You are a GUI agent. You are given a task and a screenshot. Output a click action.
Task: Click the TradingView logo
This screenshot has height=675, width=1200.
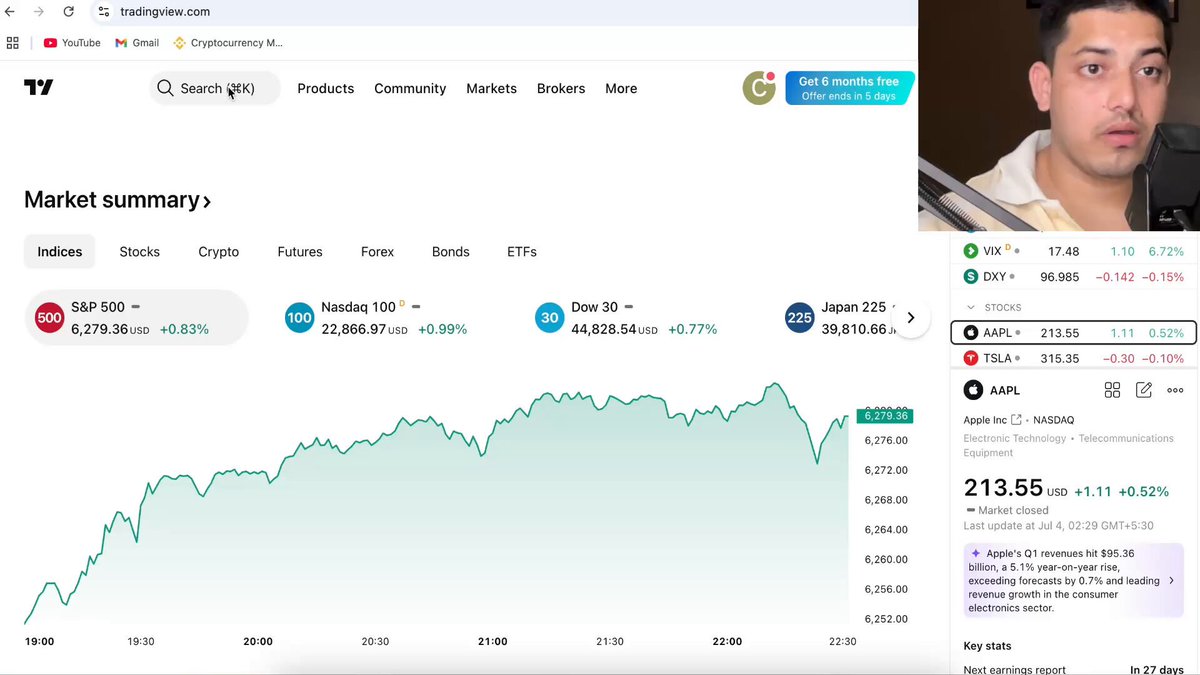coord(38,88)
